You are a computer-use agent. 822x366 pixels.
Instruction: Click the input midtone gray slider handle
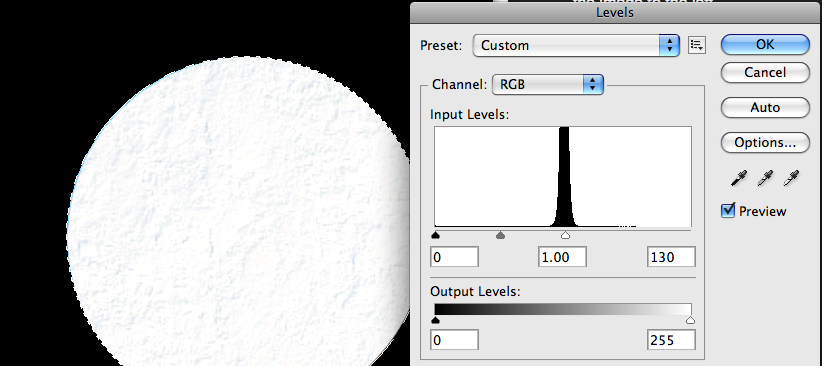pos(501,235)
